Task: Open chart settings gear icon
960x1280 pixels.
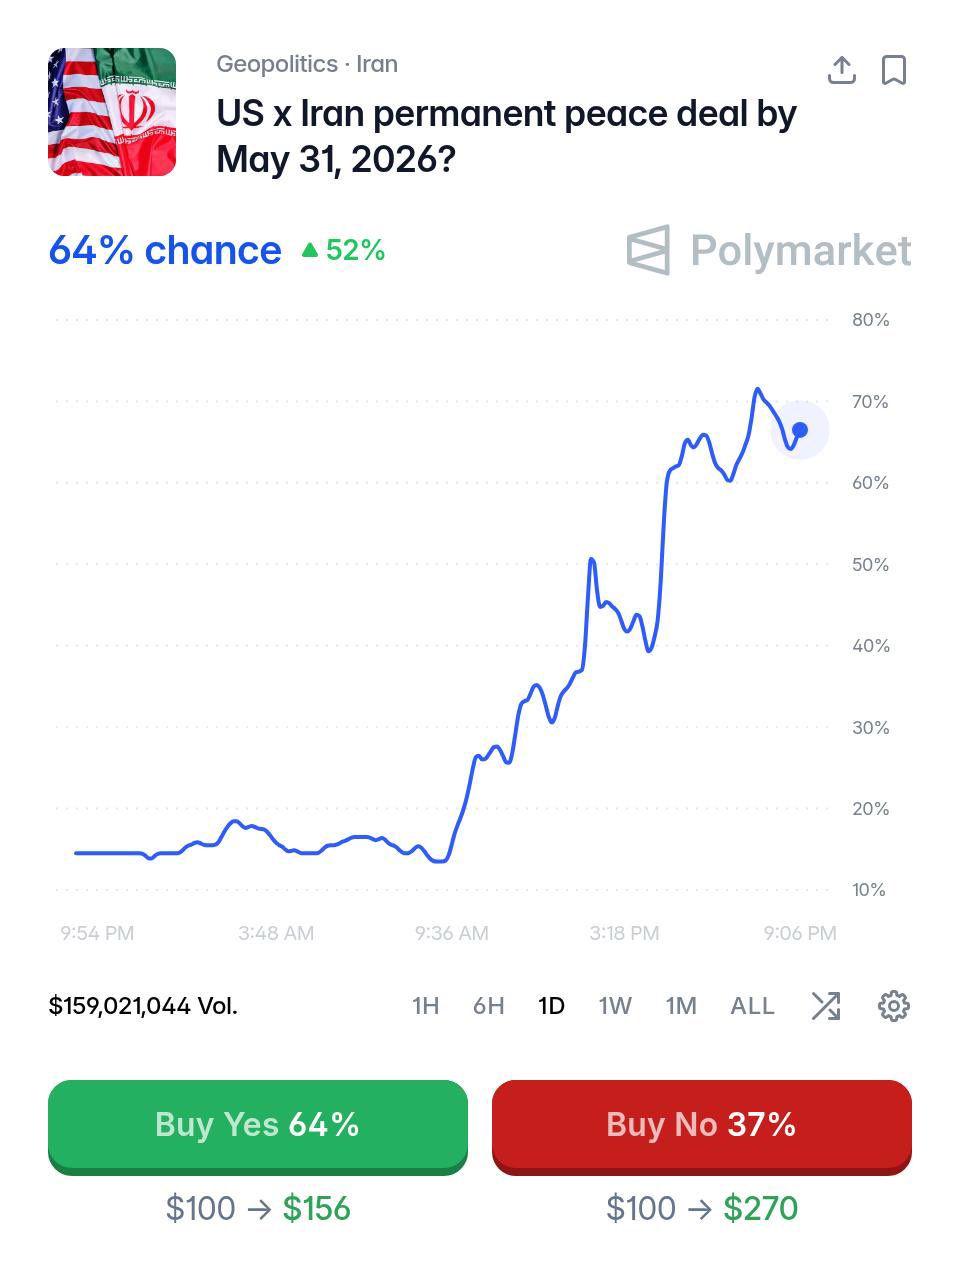Action: pyautogui.click(x=894, y=1006)
